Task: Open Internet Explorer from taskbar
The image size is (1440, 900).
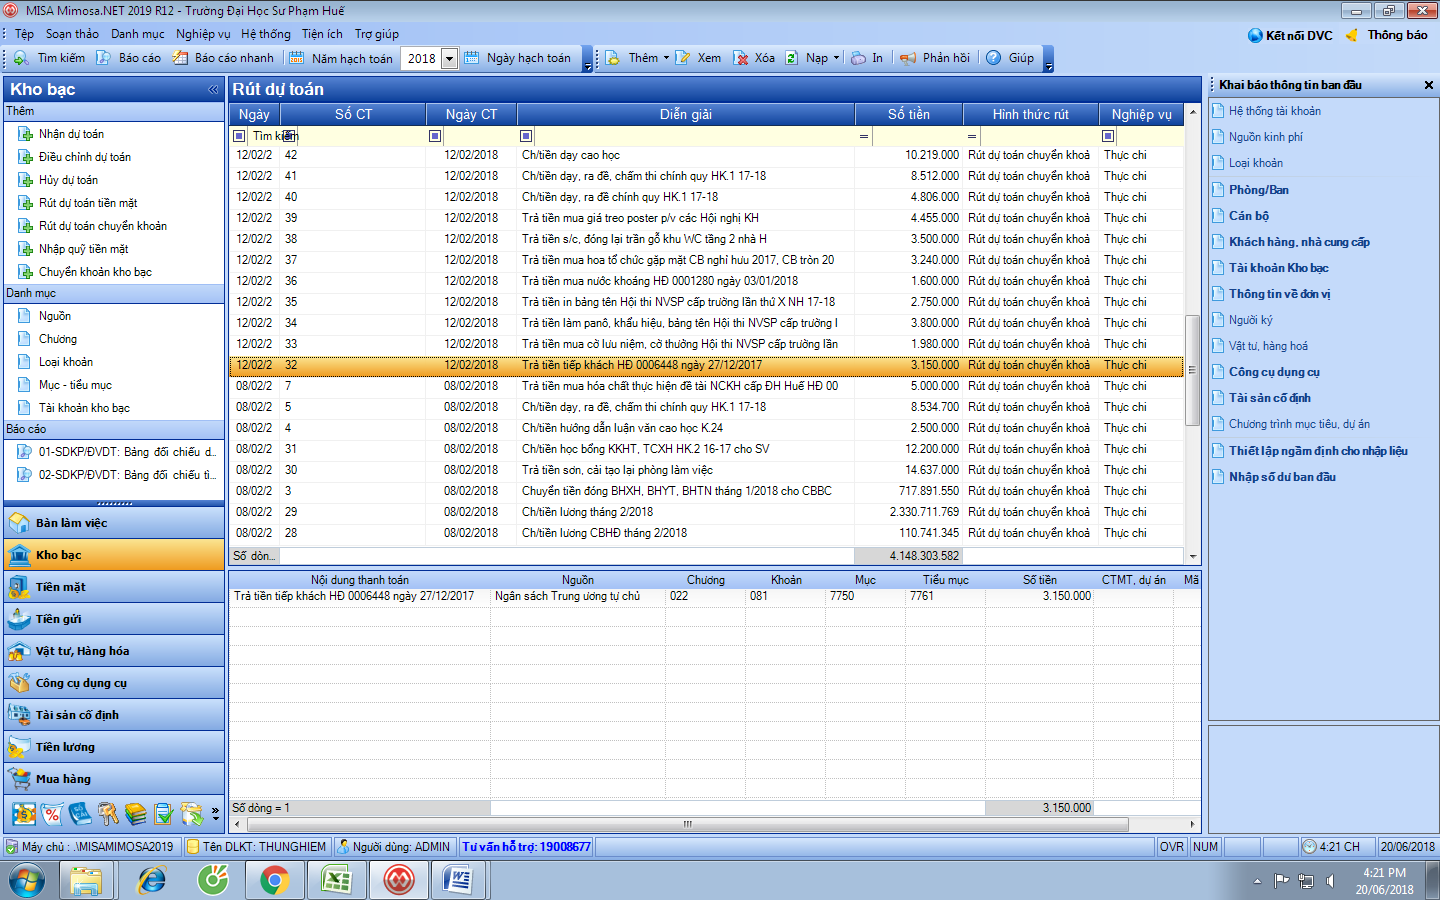Action: [152, 880]
